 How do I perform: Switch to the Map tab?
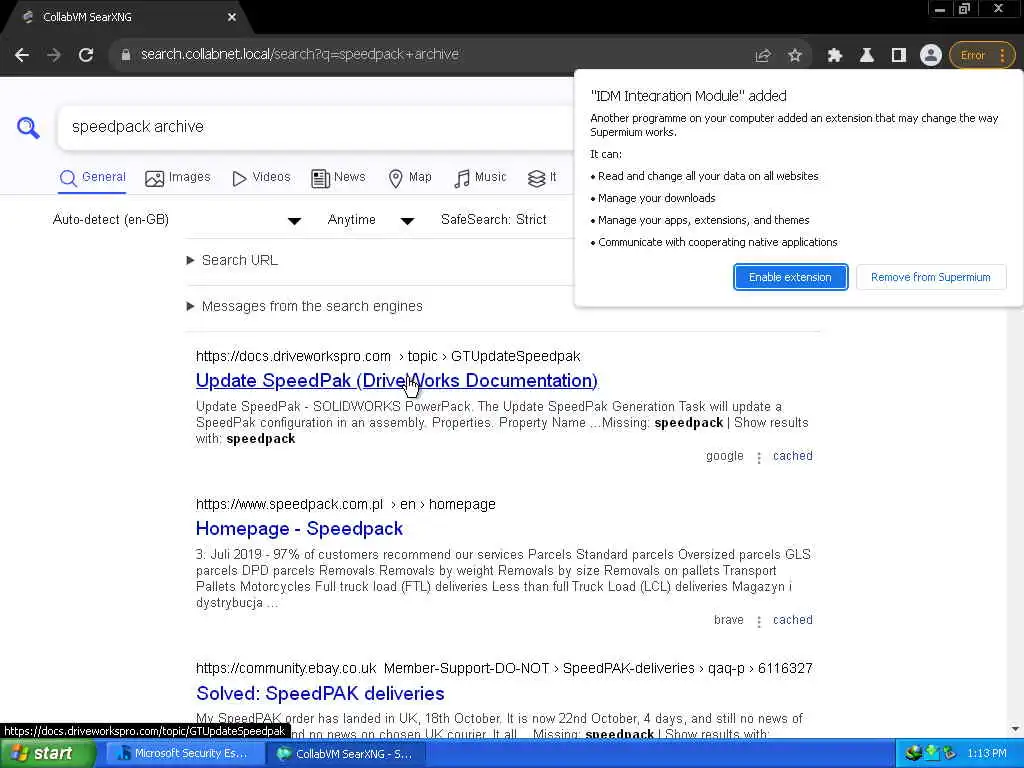(409, 178)
